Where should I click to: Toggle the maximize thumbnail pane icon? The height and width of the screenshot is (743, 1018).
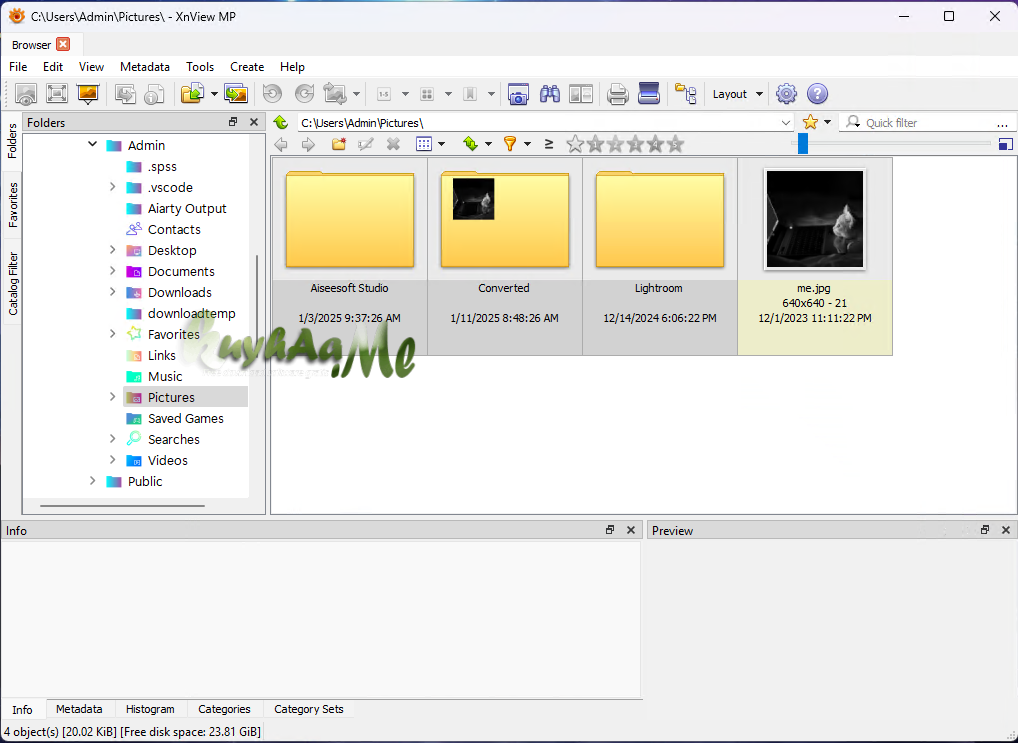[1006, 144]
